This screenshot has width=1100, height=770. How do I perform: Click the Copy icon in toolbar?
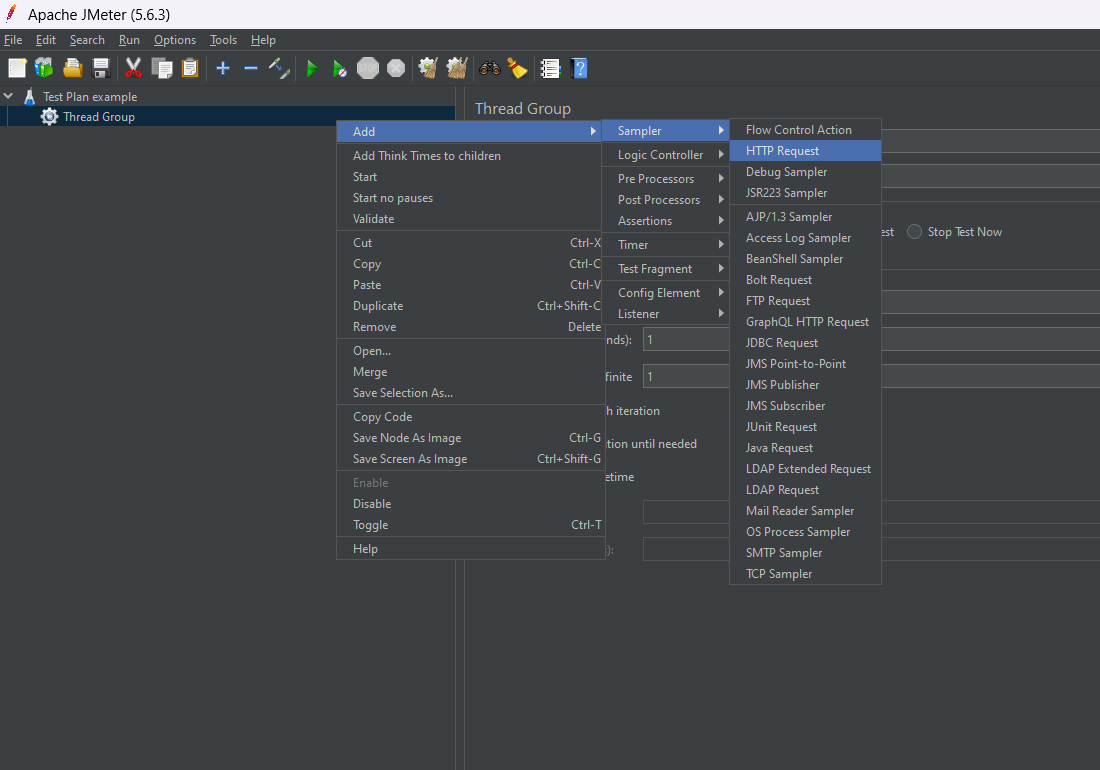coord(162,68)
